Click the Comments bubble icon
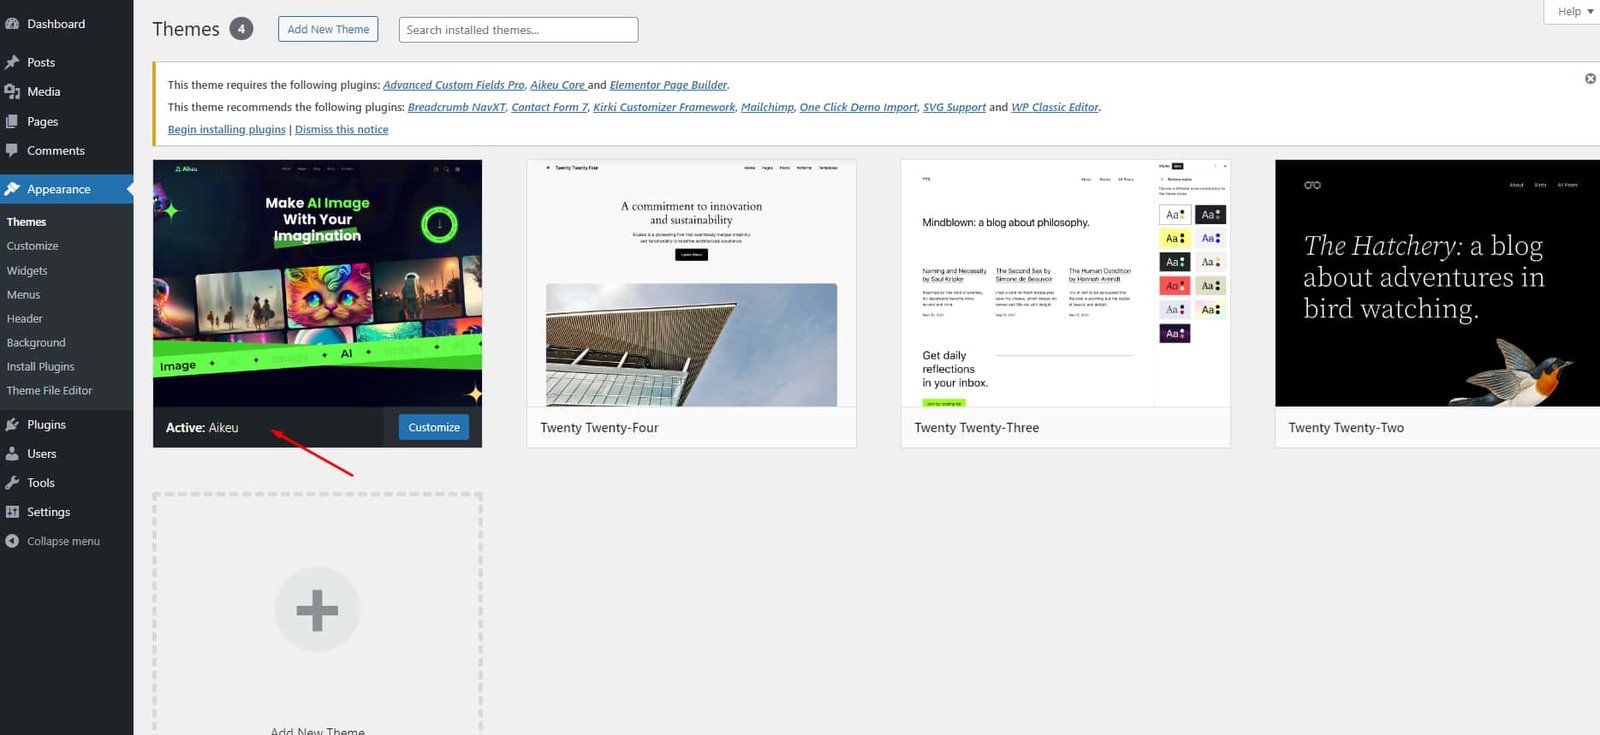Screen dimensions: 1600x735 12,151
